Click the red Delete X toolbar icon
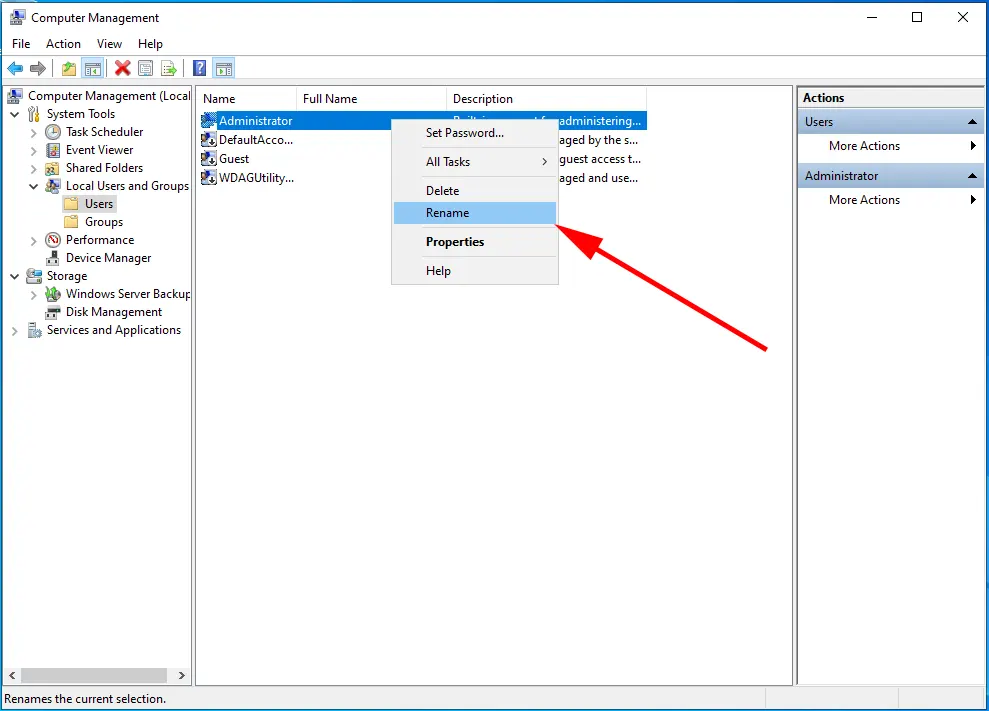Viewport: 989px width, 711px height. tap(122, 68)
